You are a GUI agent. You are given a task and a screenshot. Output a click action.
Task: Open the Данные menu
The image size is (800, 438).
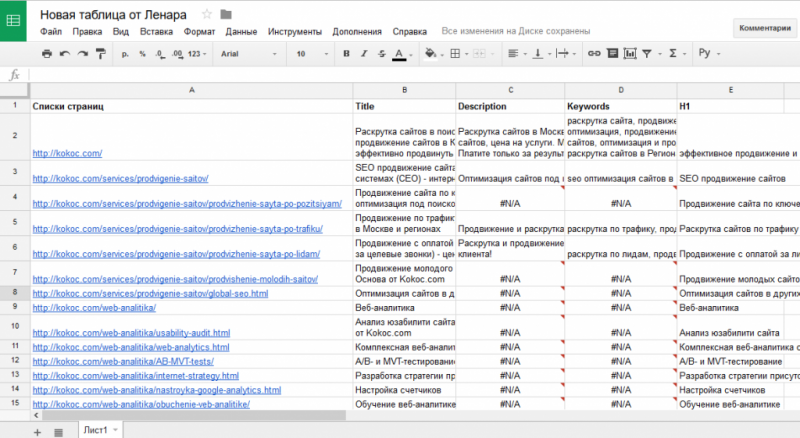coord(241,32)
